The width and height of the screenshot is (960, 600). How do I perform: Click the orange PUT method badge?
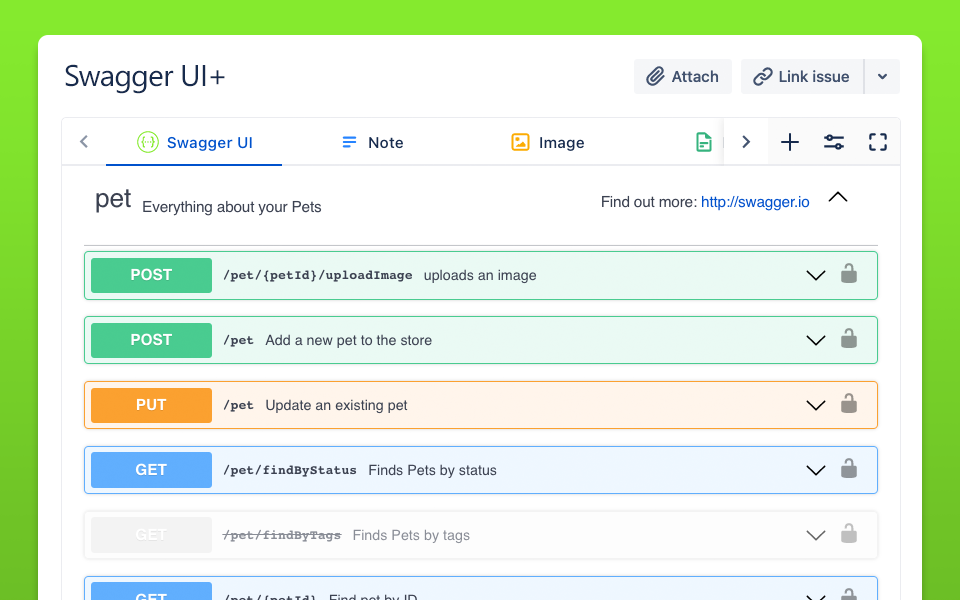(151, 405)
